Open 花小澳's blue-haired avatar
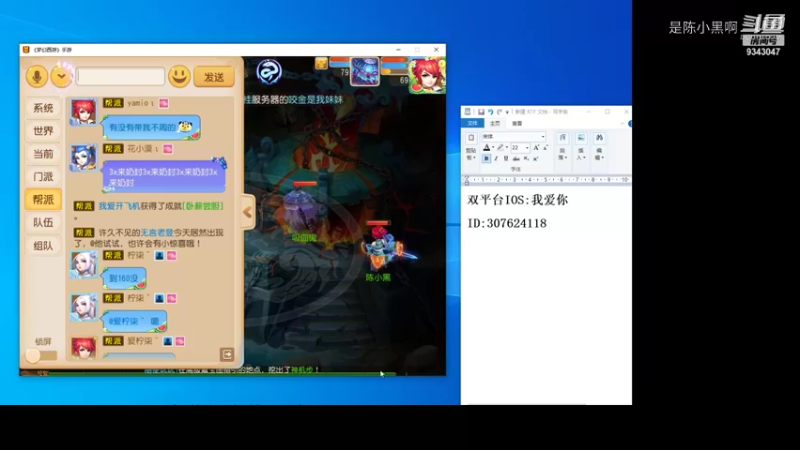Image resolution: width=800 pixels, height=450 pixels. pyautogui.click(x=83, y=157)
